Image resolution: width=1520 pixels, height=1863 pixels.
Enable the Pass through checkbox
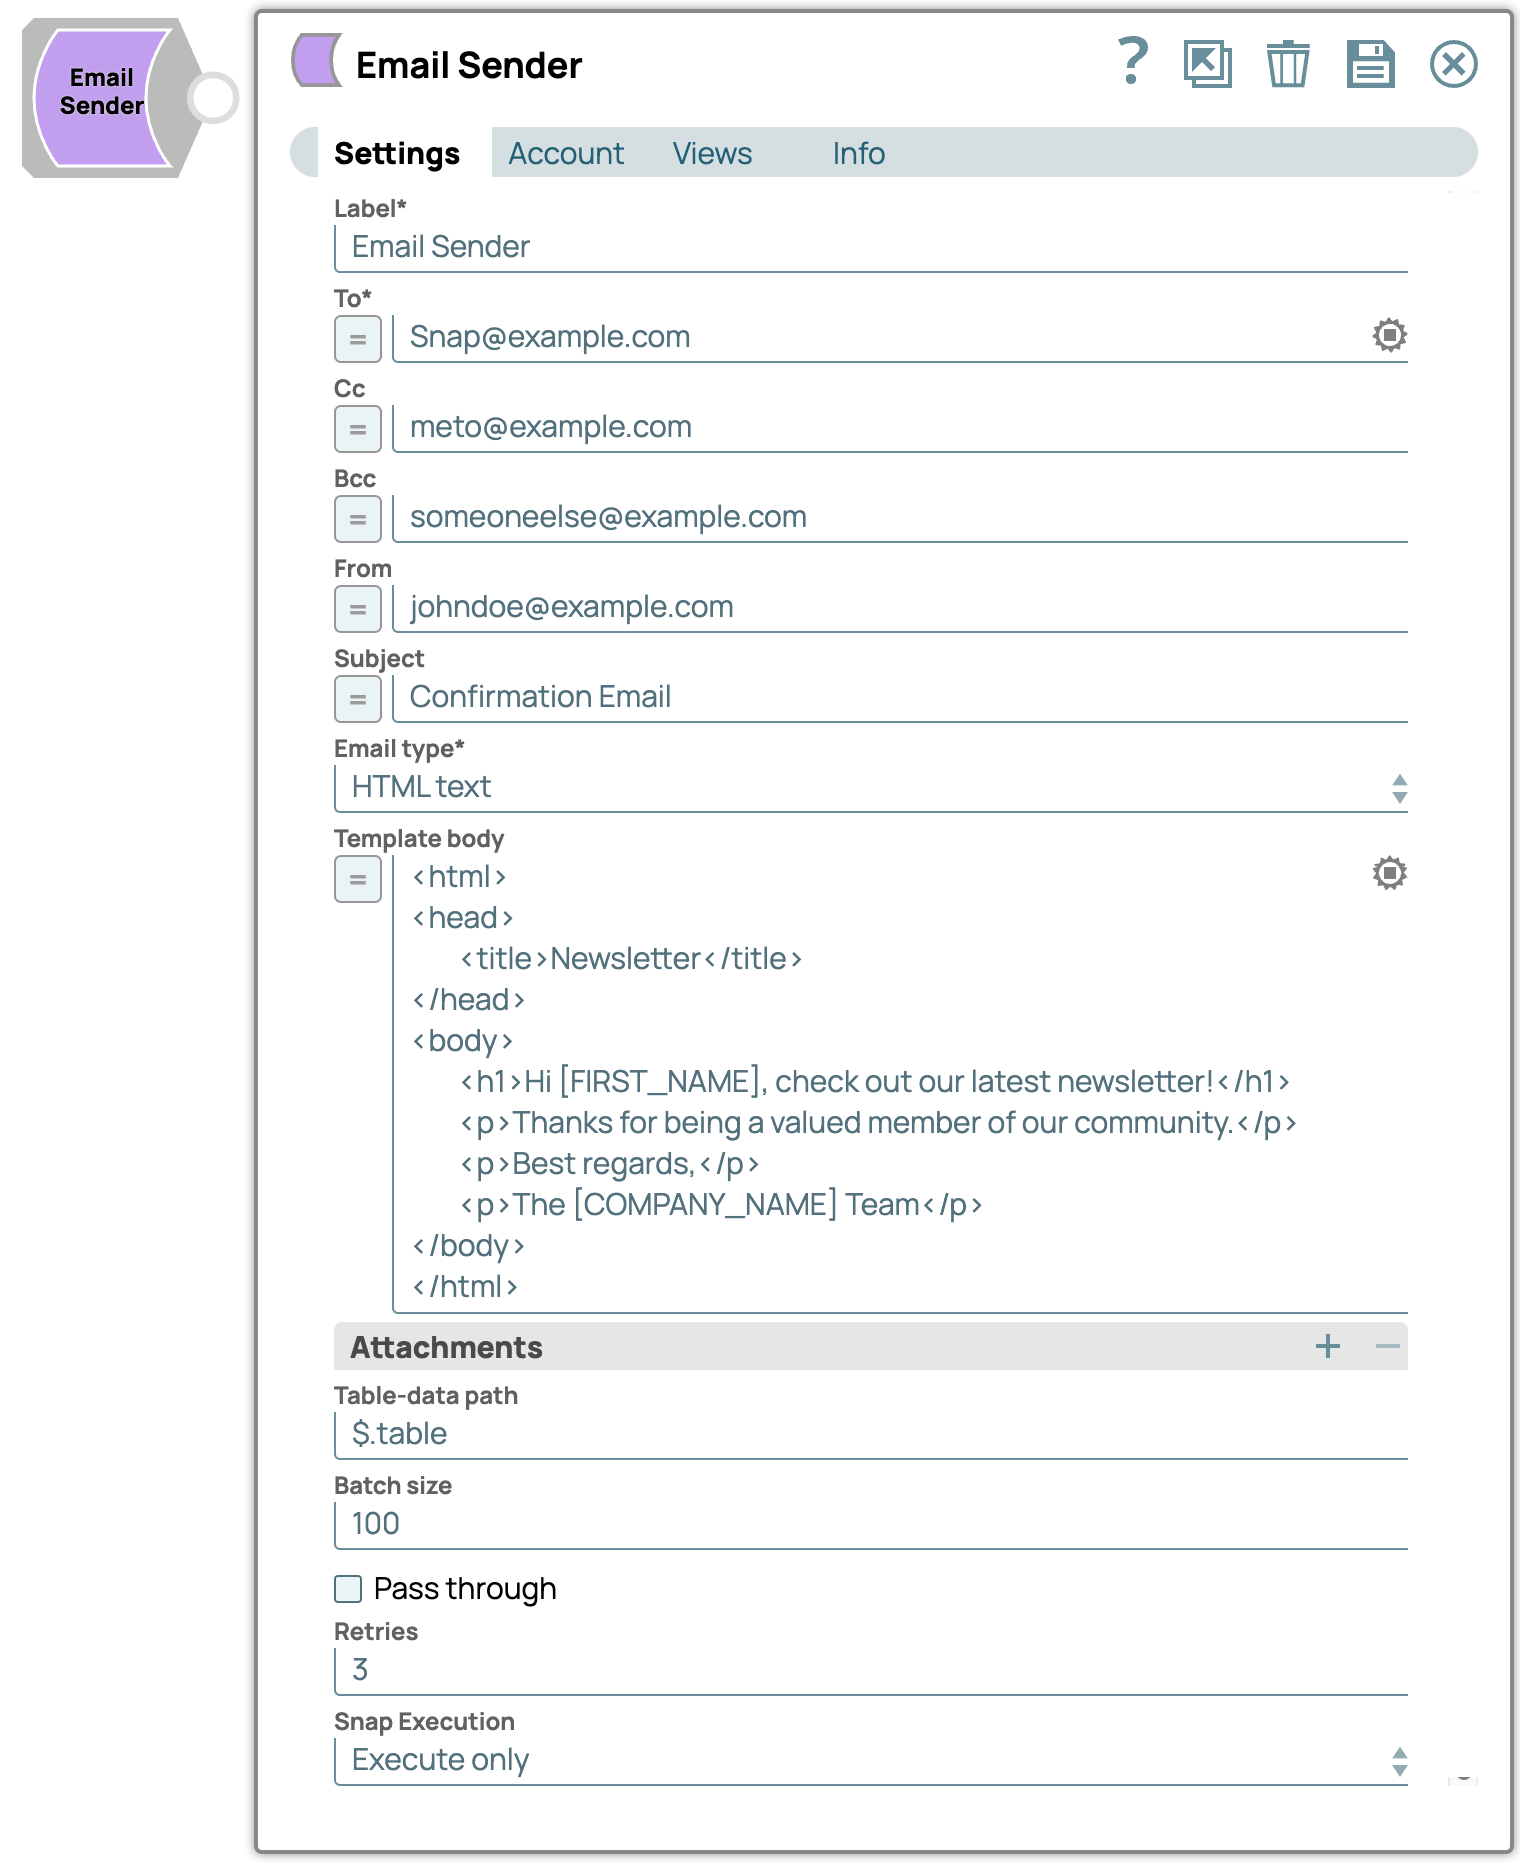pyautogui.click(x=348, y=1588)
